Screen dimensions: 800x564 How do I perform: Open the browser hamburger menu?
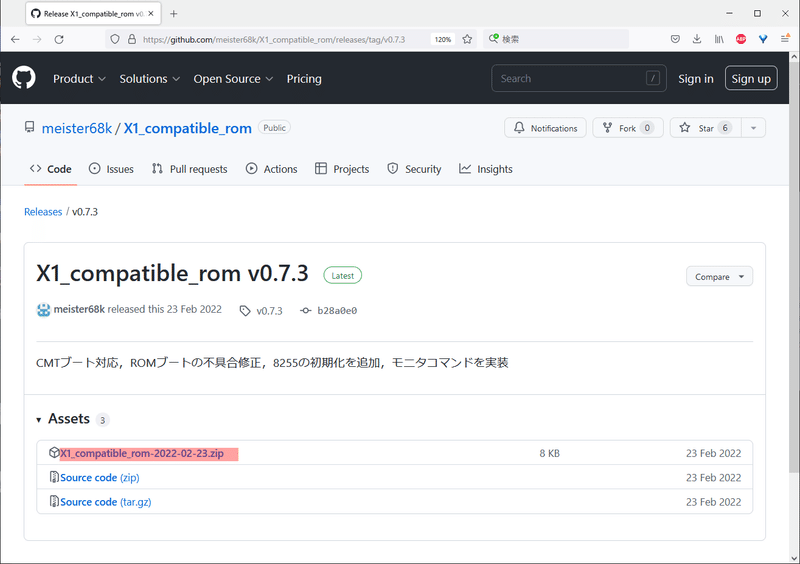[x=785, y=39]
